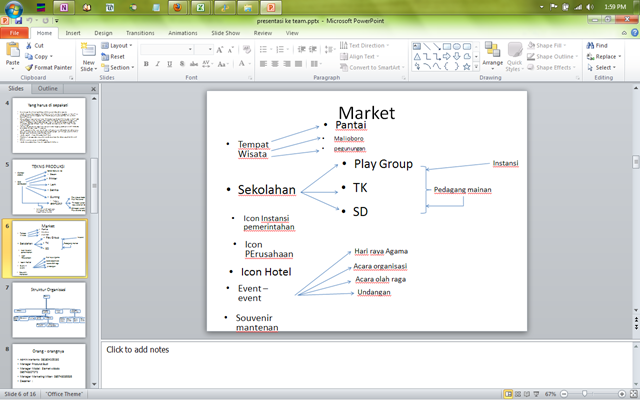
Task: Center text in paragraph group
Action: [x=275, y=64]
